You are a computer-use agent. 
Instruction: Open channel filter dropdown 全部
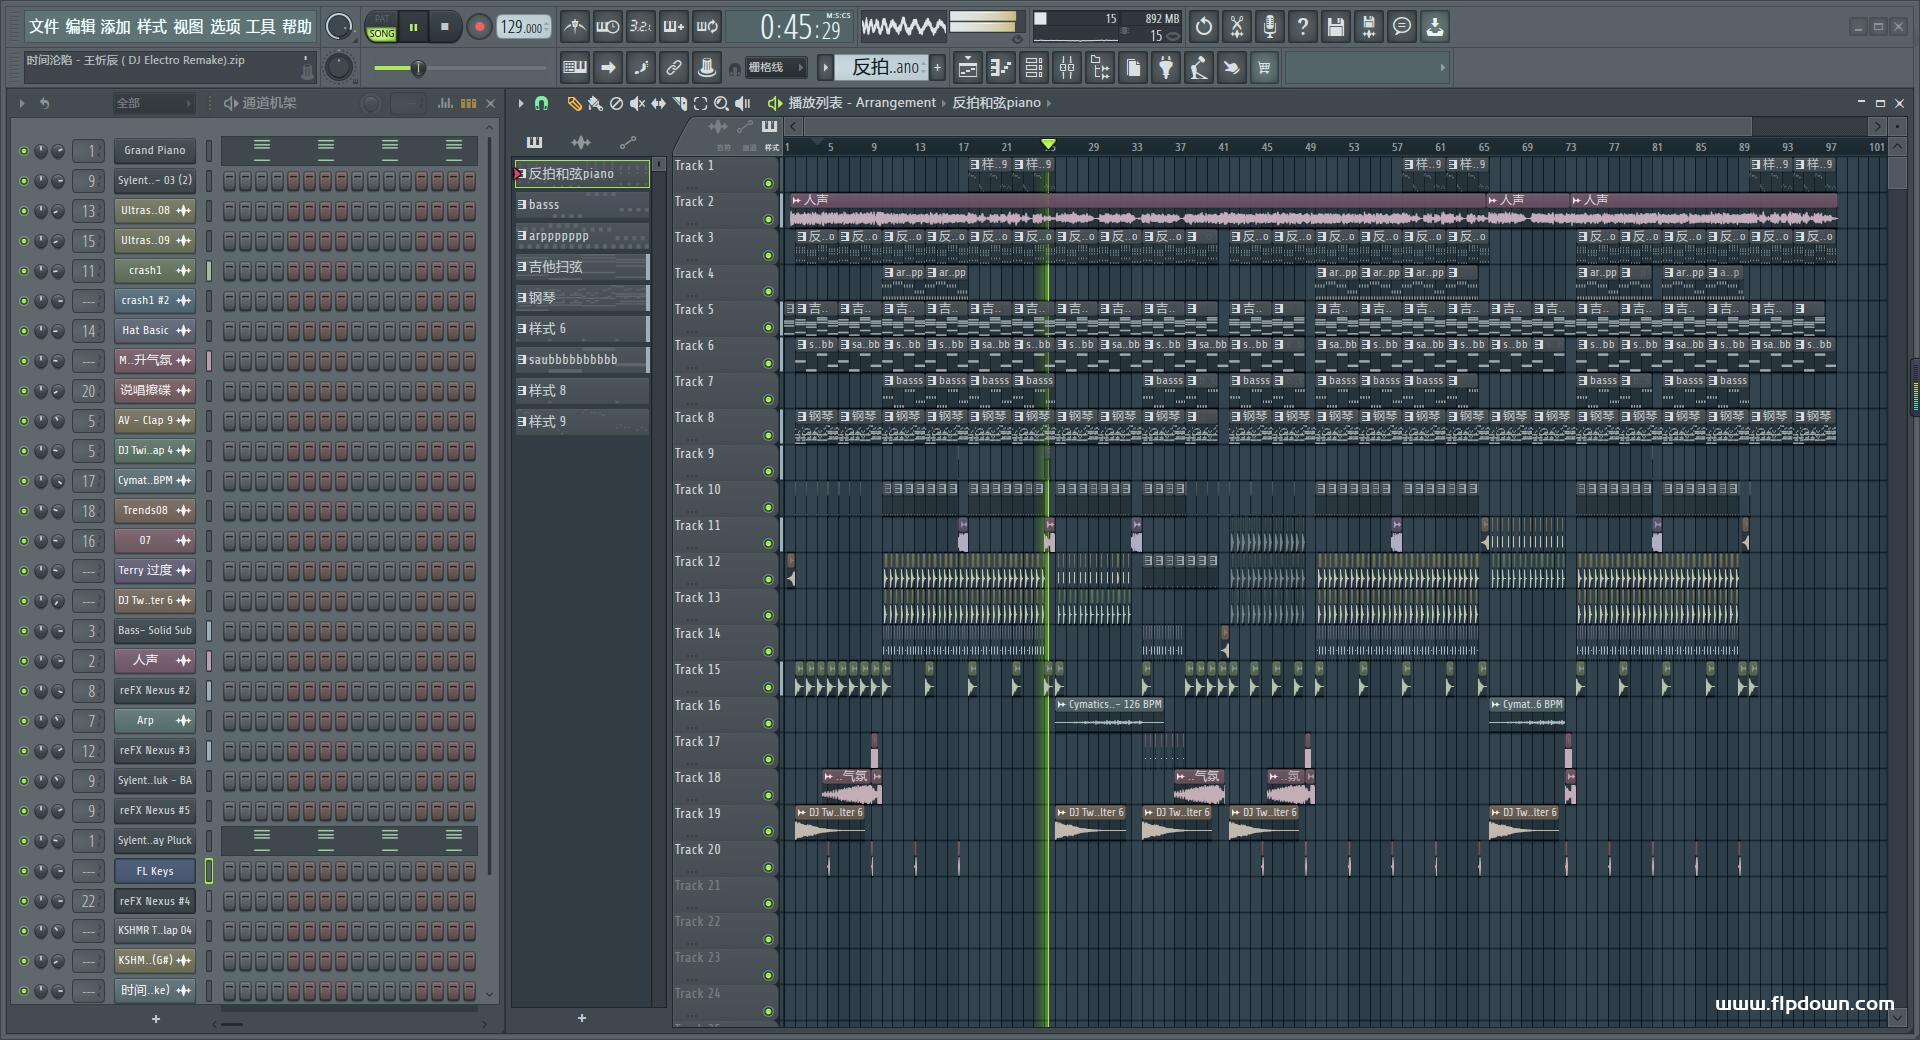point(152,103)
